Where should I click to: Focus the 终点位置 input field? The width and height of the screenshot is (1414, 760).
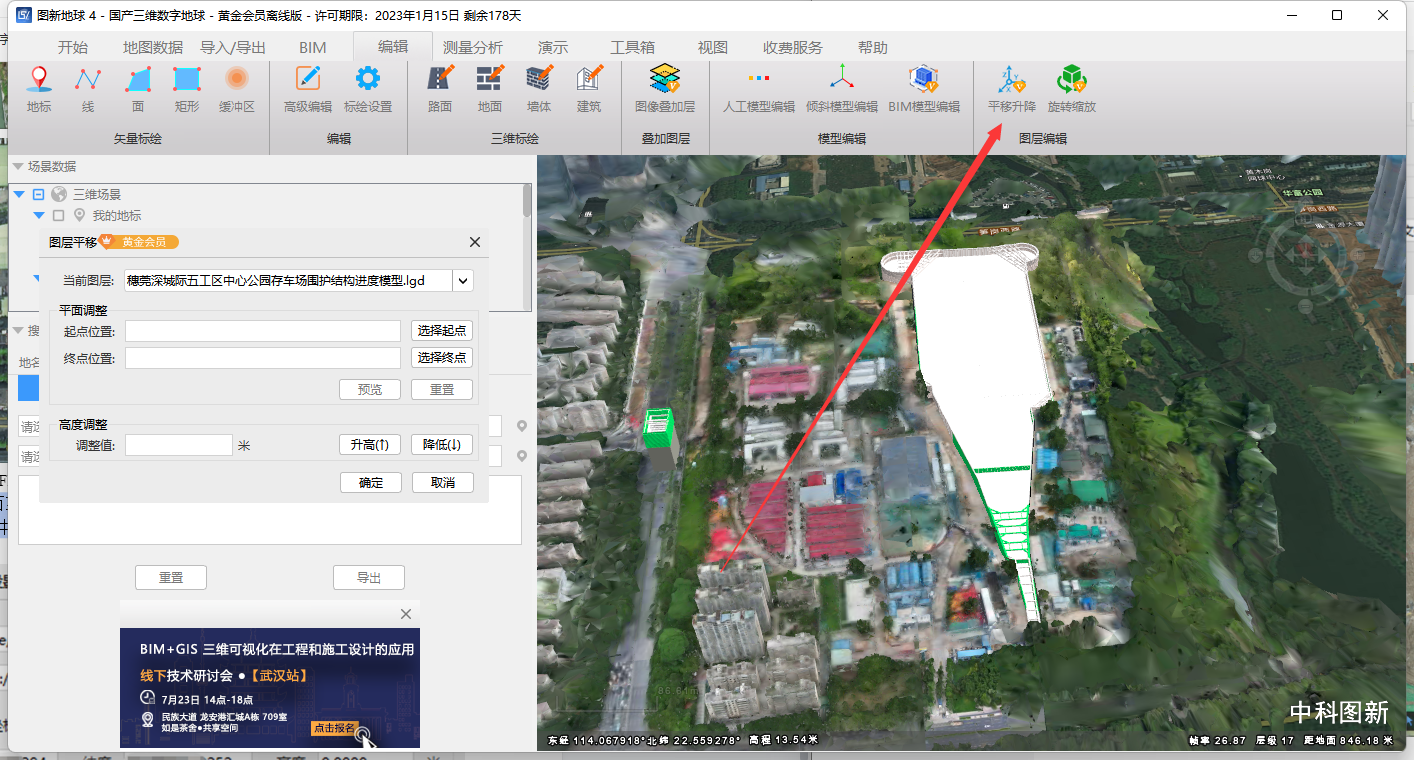click(263, 358)
